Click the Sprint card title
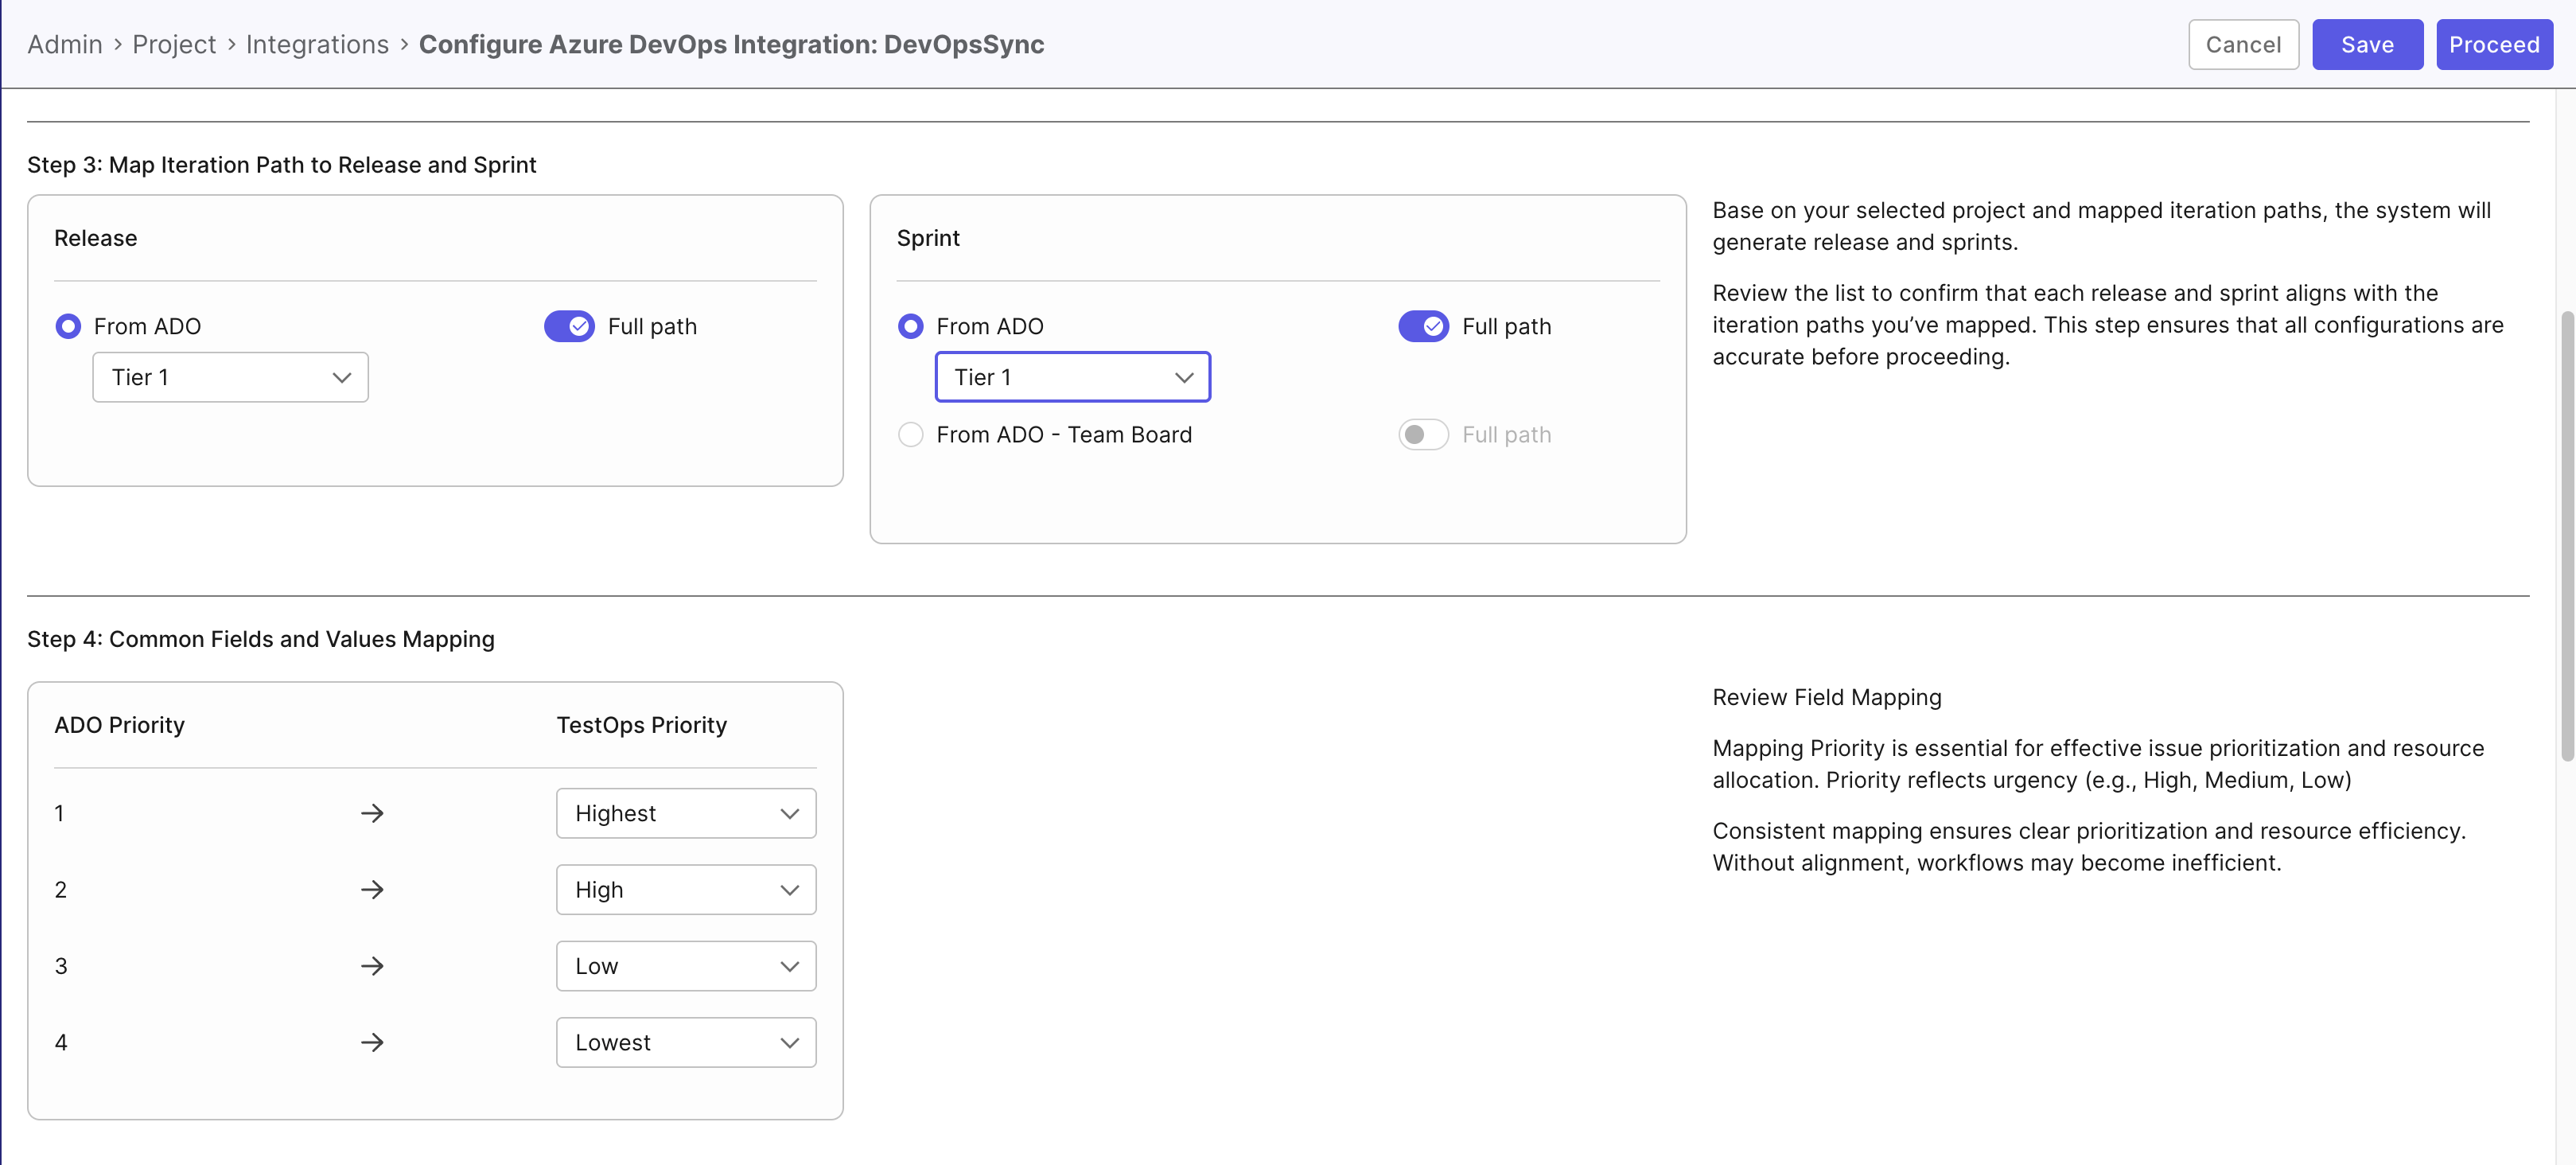Screen dimensions: 2576x1165 [x=928, y=239]
